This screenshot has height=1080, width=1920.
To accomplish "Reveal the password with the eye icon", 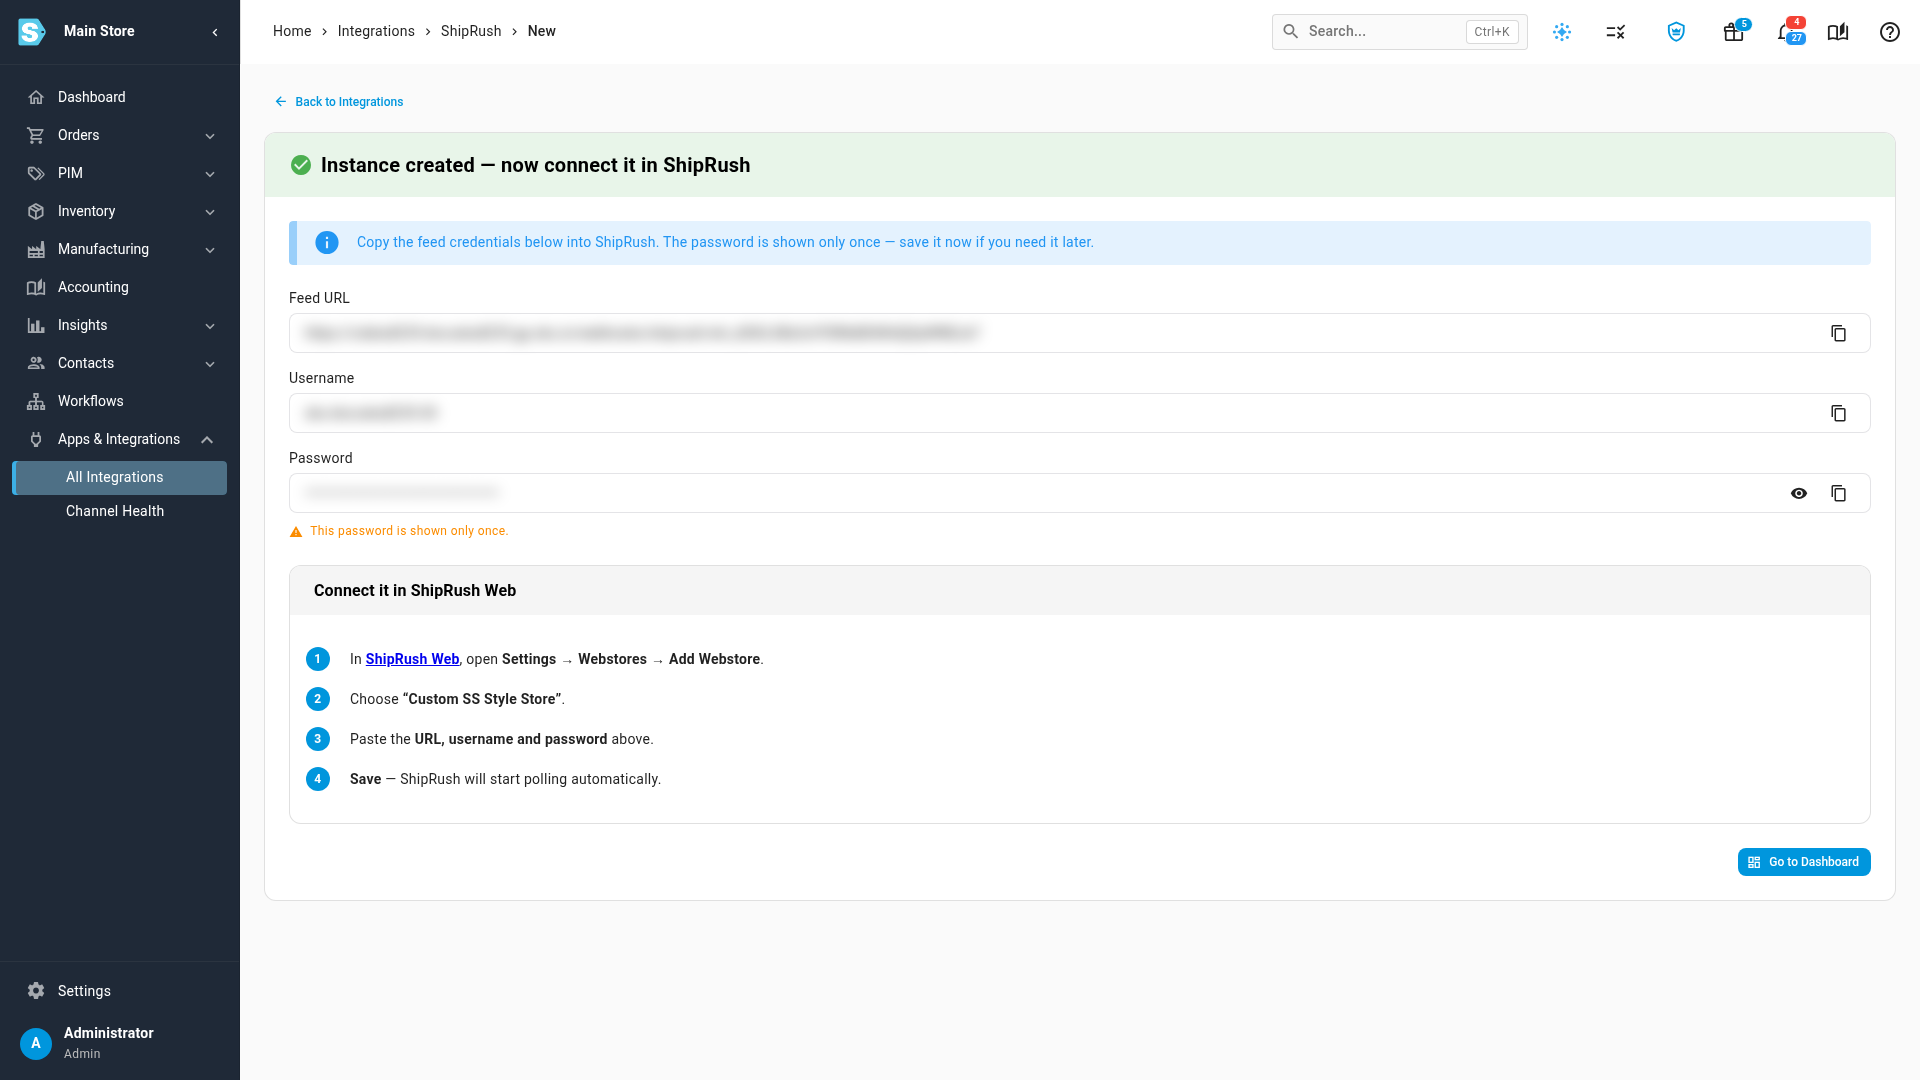I will point(1799,493).
